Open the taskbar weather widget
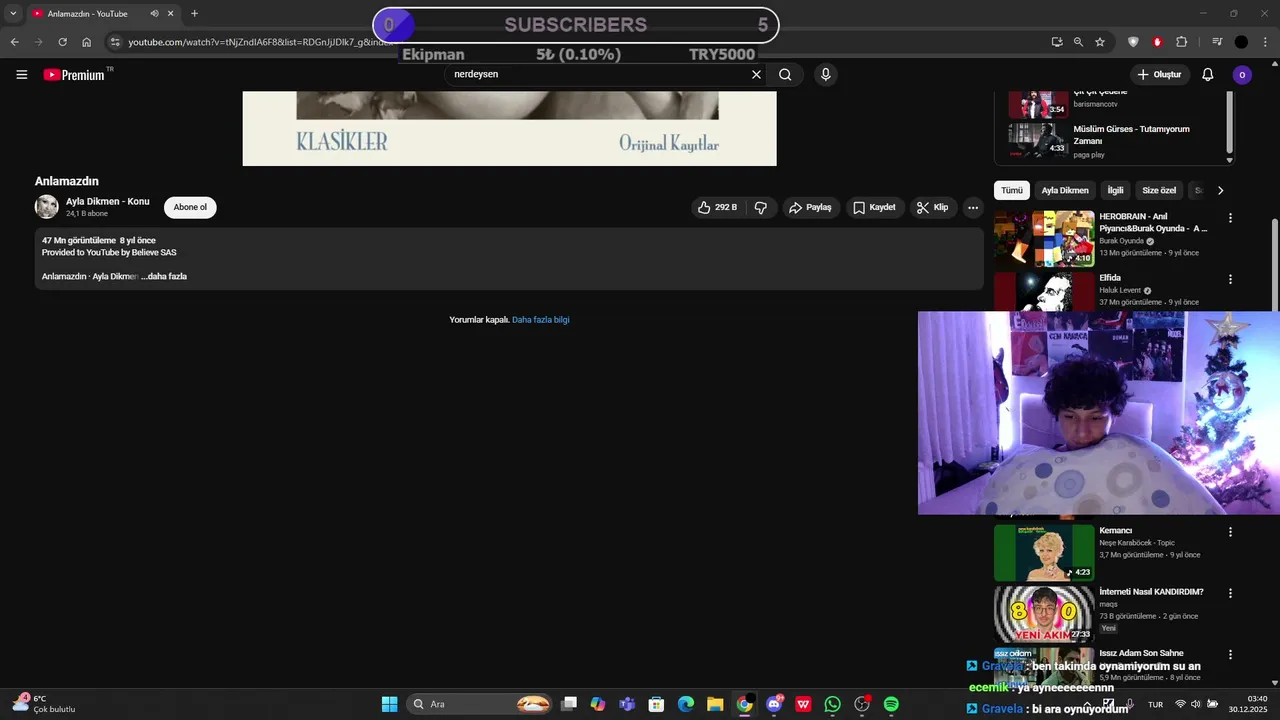This screenshot has width=1280, height=720. [44, 704]
